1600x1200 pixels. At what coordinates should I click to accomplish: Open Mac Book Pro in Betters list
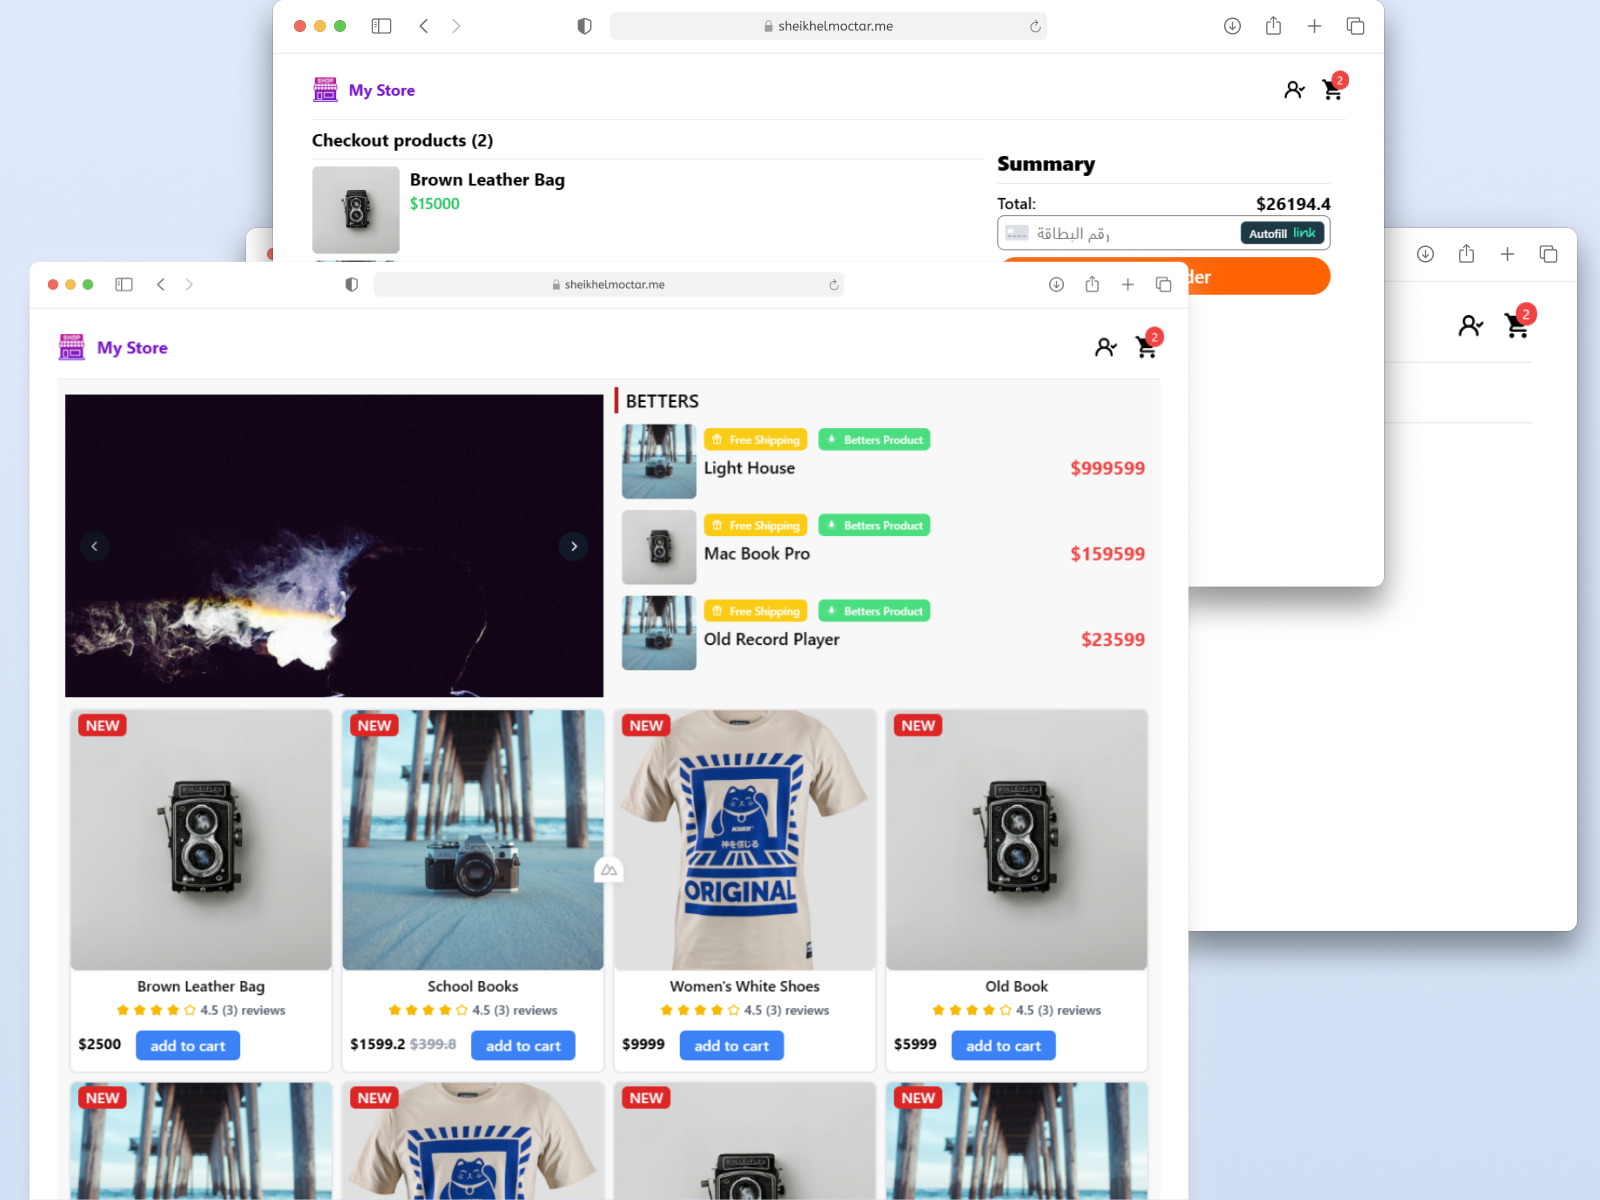click(x=757, y=554)
